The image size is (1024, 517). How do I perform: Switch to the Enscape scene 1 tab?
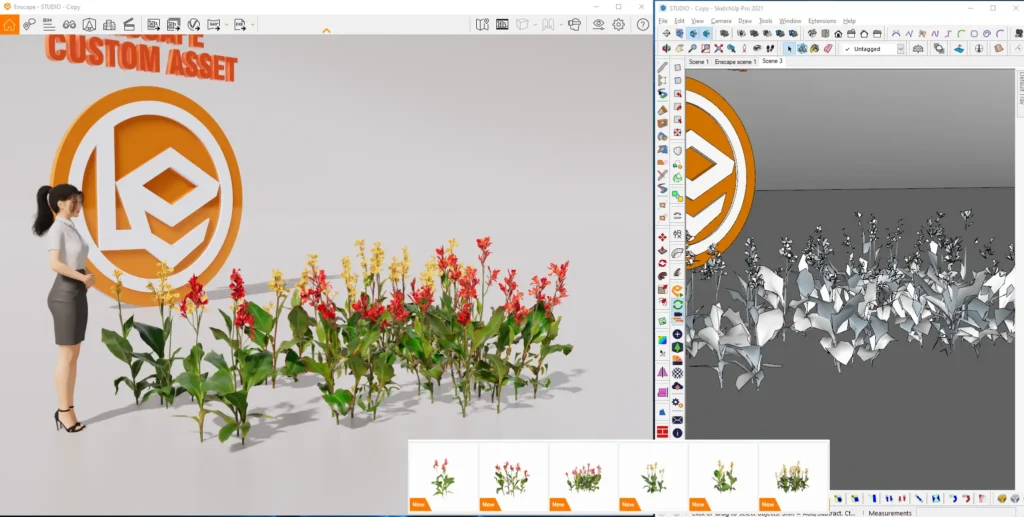point(735,61)
